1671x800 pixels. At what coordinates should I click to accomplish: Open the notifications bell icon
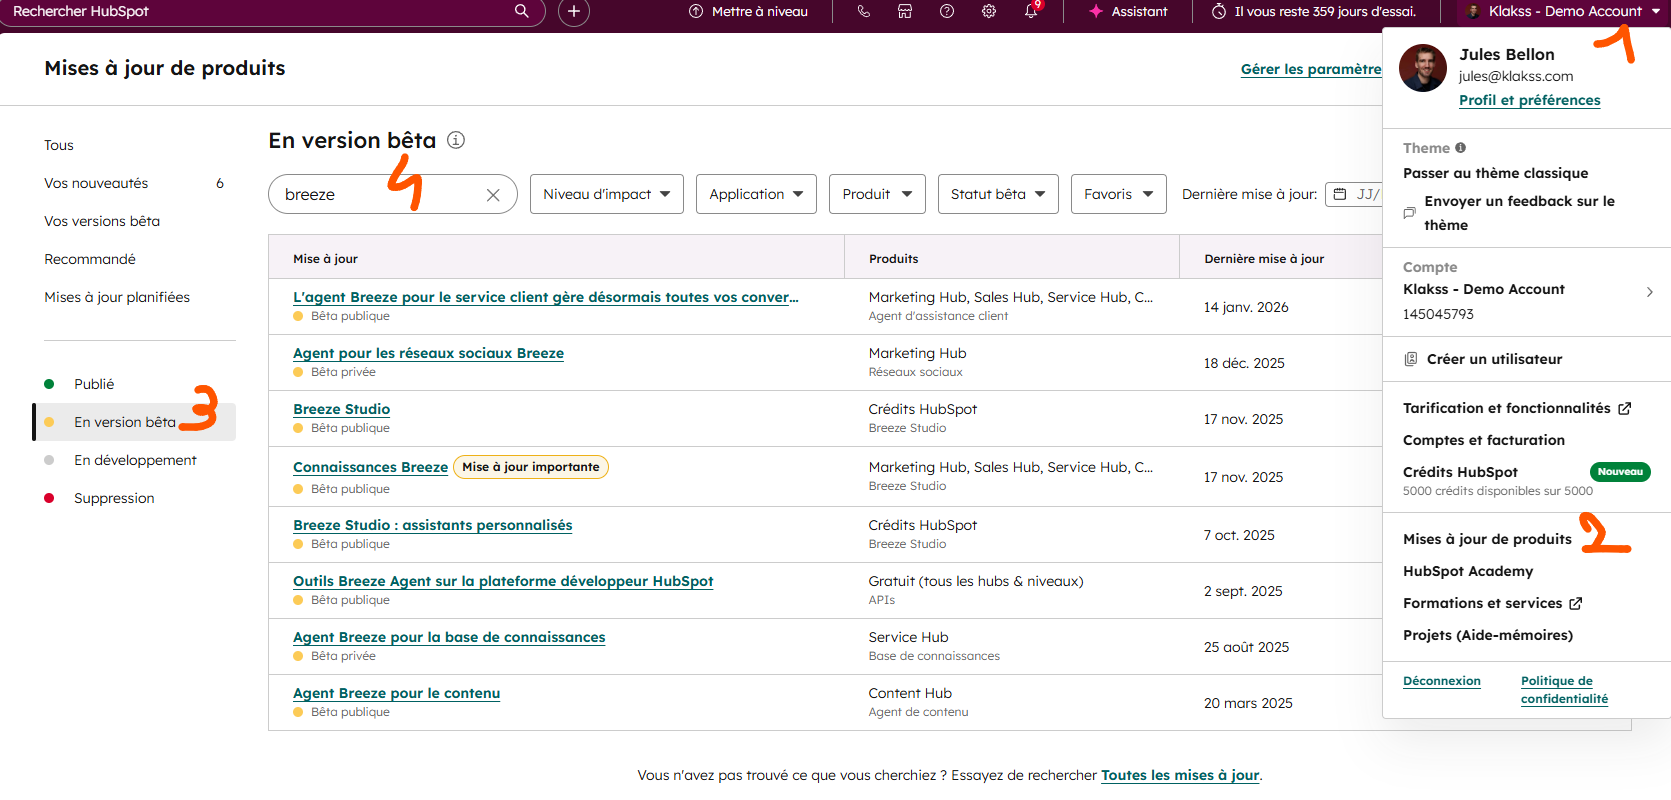tap(1031, 11)
